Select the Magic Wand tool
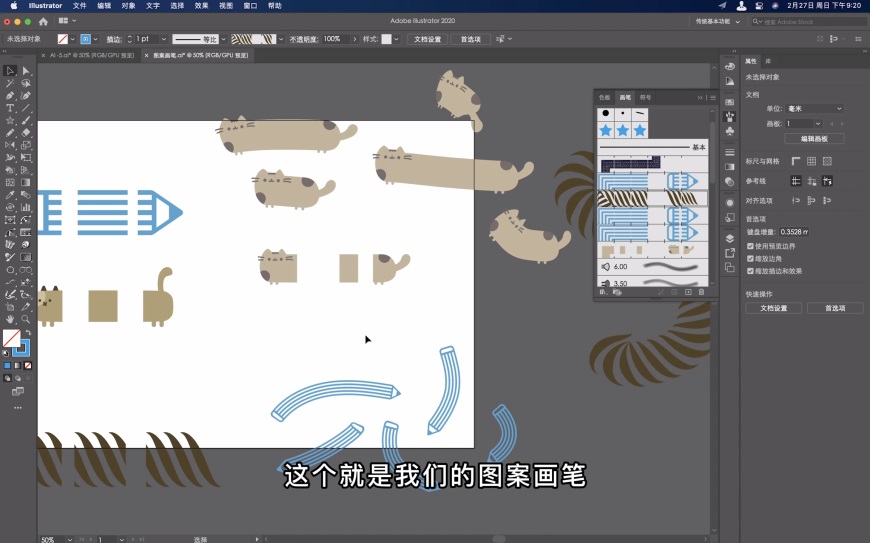 coord(10,83)
